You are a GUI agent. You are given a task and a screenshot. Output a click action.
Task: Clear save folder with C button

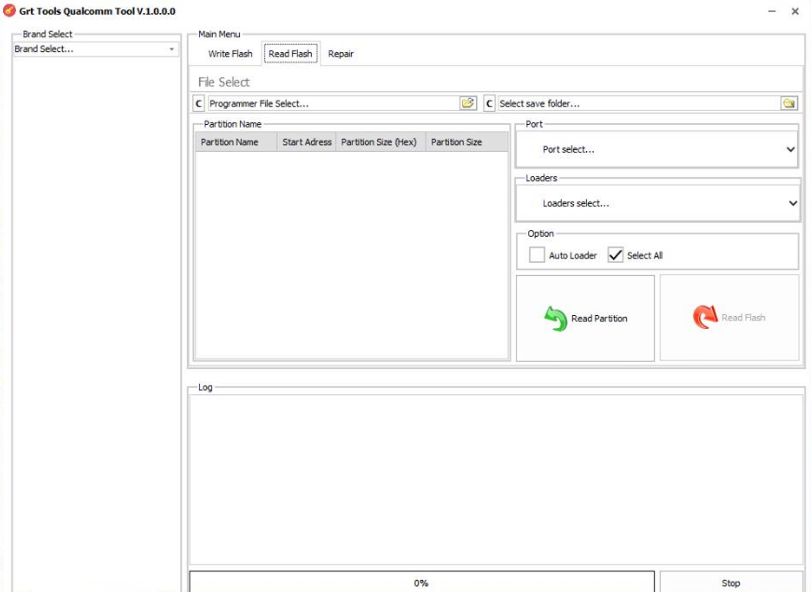tap(489, 103)
